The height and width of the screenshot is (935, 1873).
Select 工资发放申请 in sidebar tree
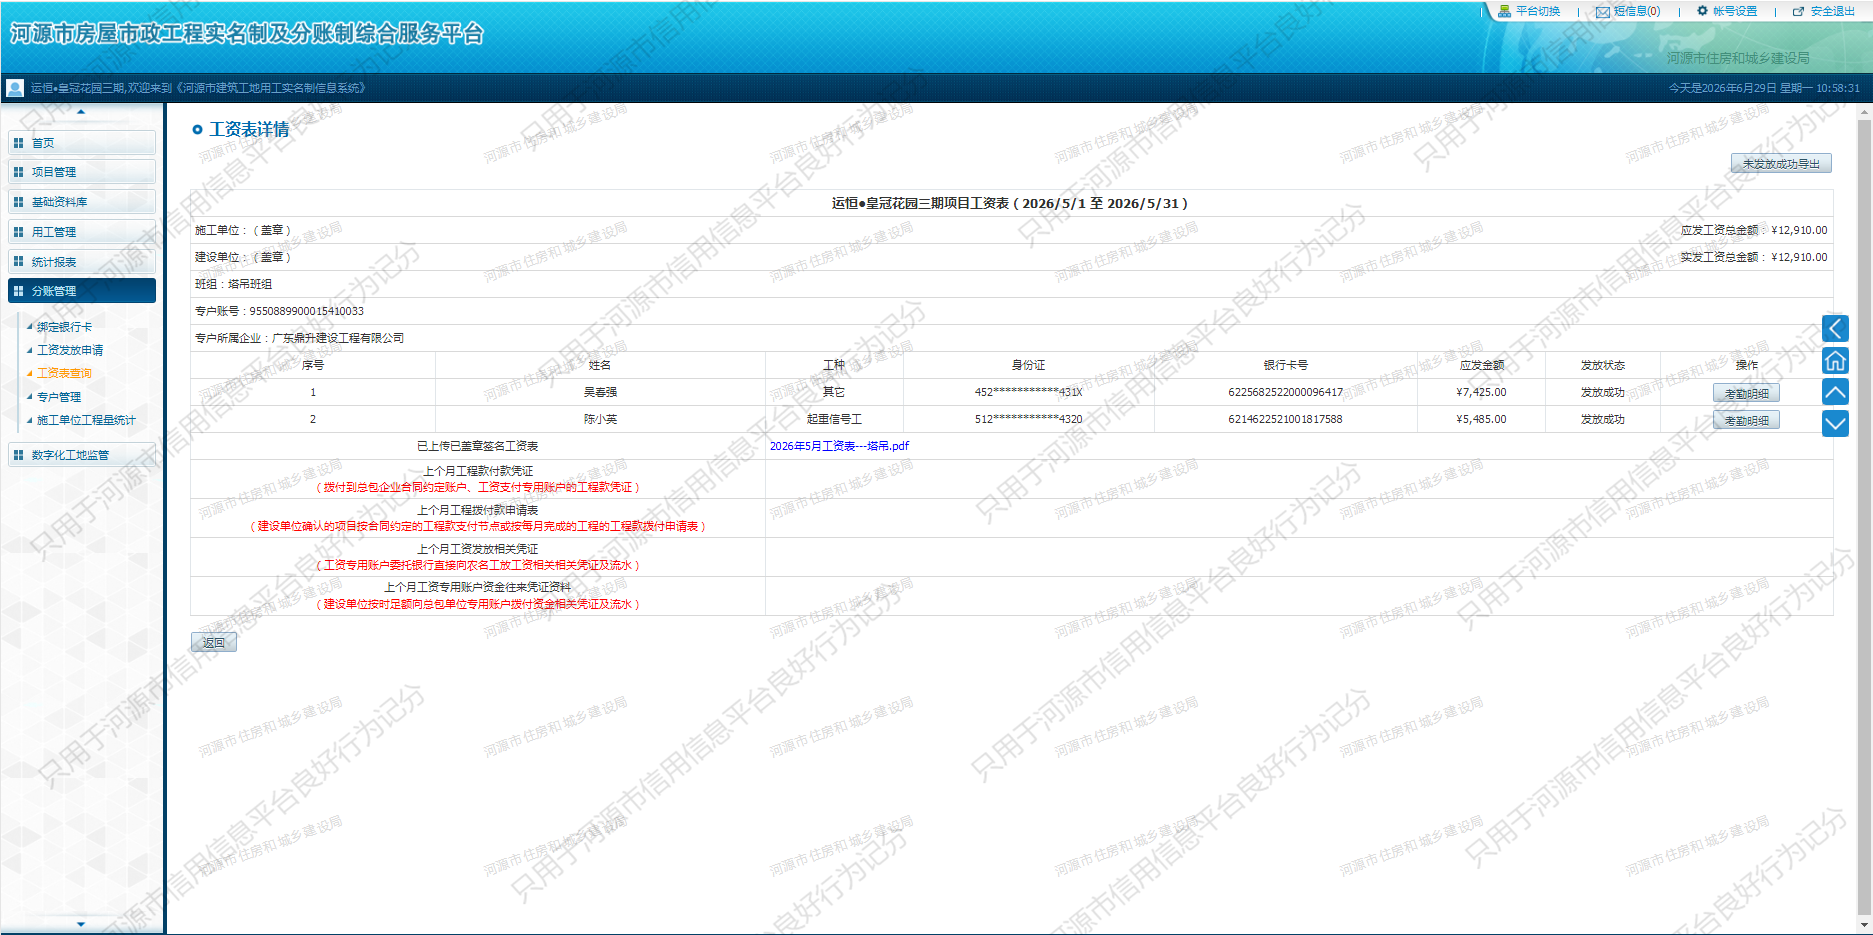70,350
